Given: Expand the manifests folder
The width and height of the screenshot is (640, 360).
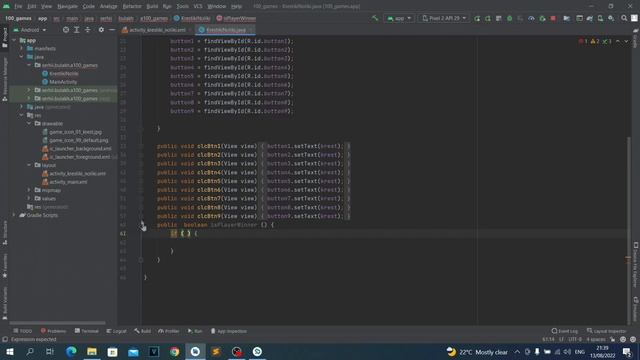Looking at the screenshot, I should pos(22,49).
